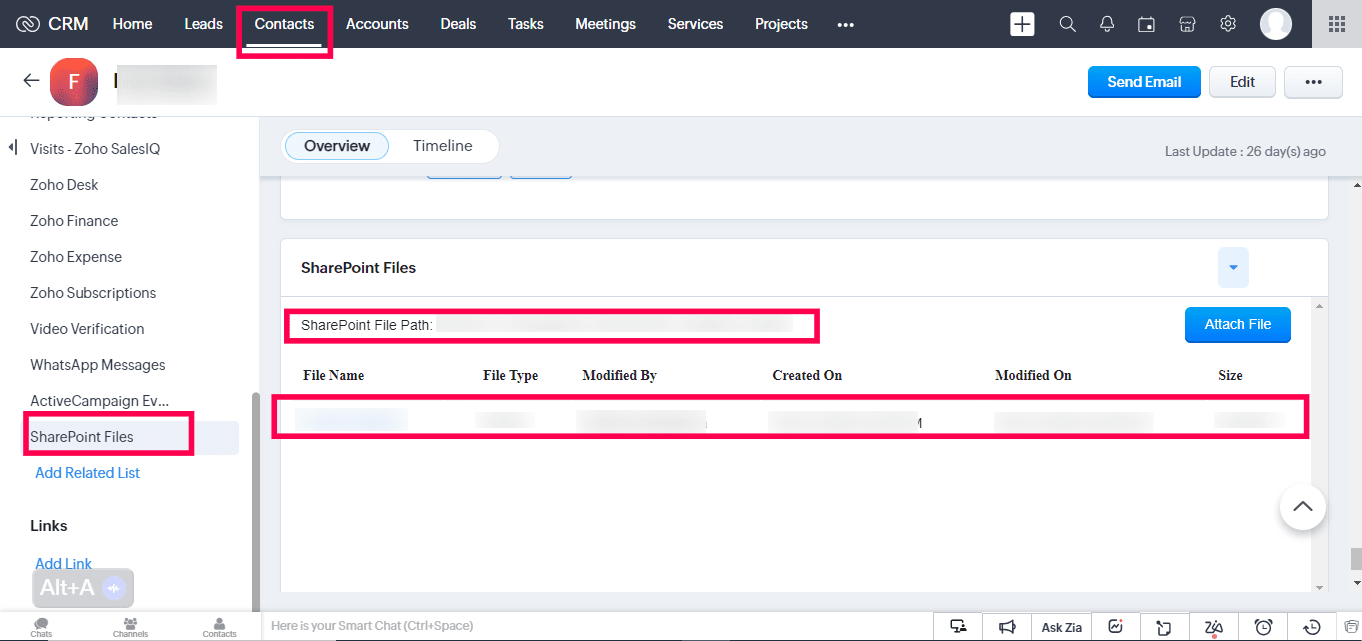This screenshot has height=641, width=1362.
Task: Go back using the left arrow
Action: pyautogui.click(x=31, y=81)
